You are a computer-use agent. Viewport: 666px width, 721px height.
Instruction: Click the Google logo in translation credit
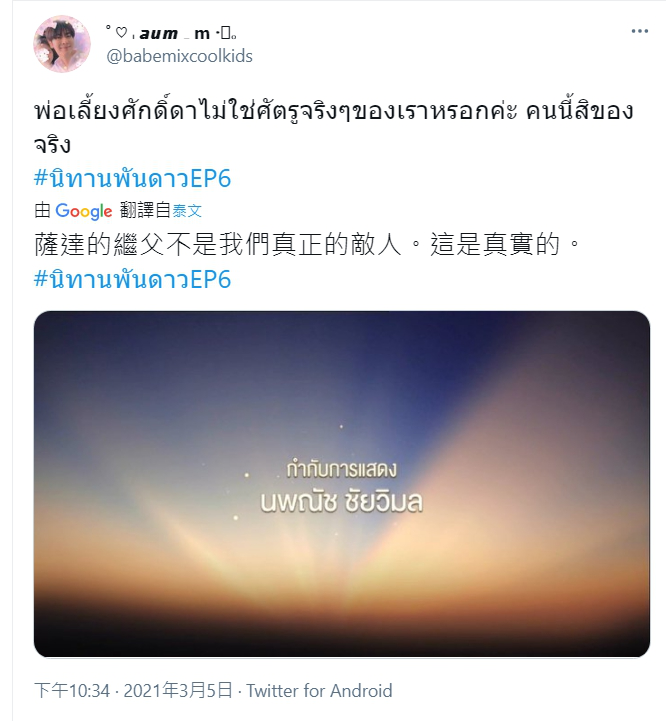[83, 211]
